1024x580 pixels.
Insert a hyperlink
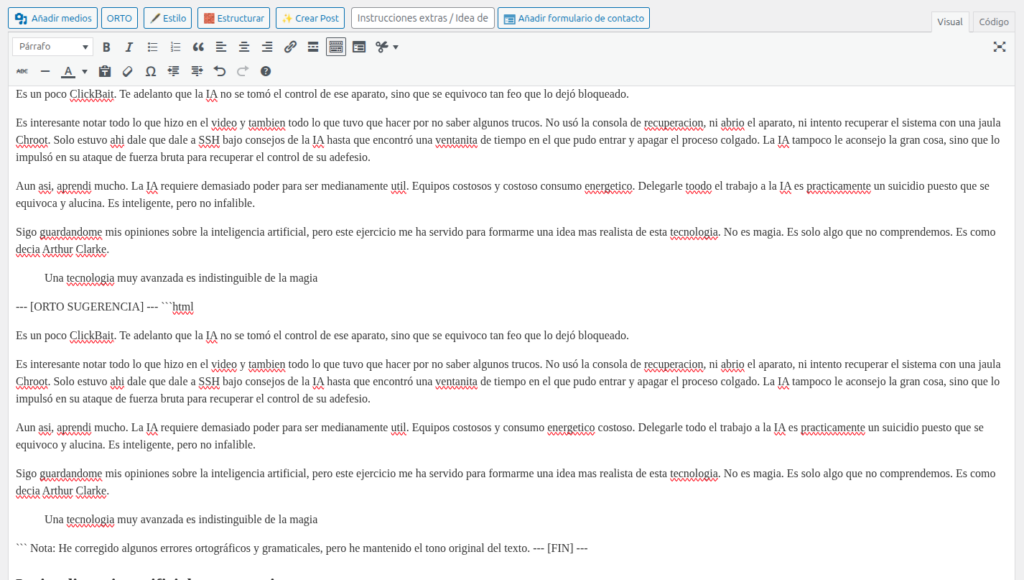pyautogui.click(x=290, y=46)
